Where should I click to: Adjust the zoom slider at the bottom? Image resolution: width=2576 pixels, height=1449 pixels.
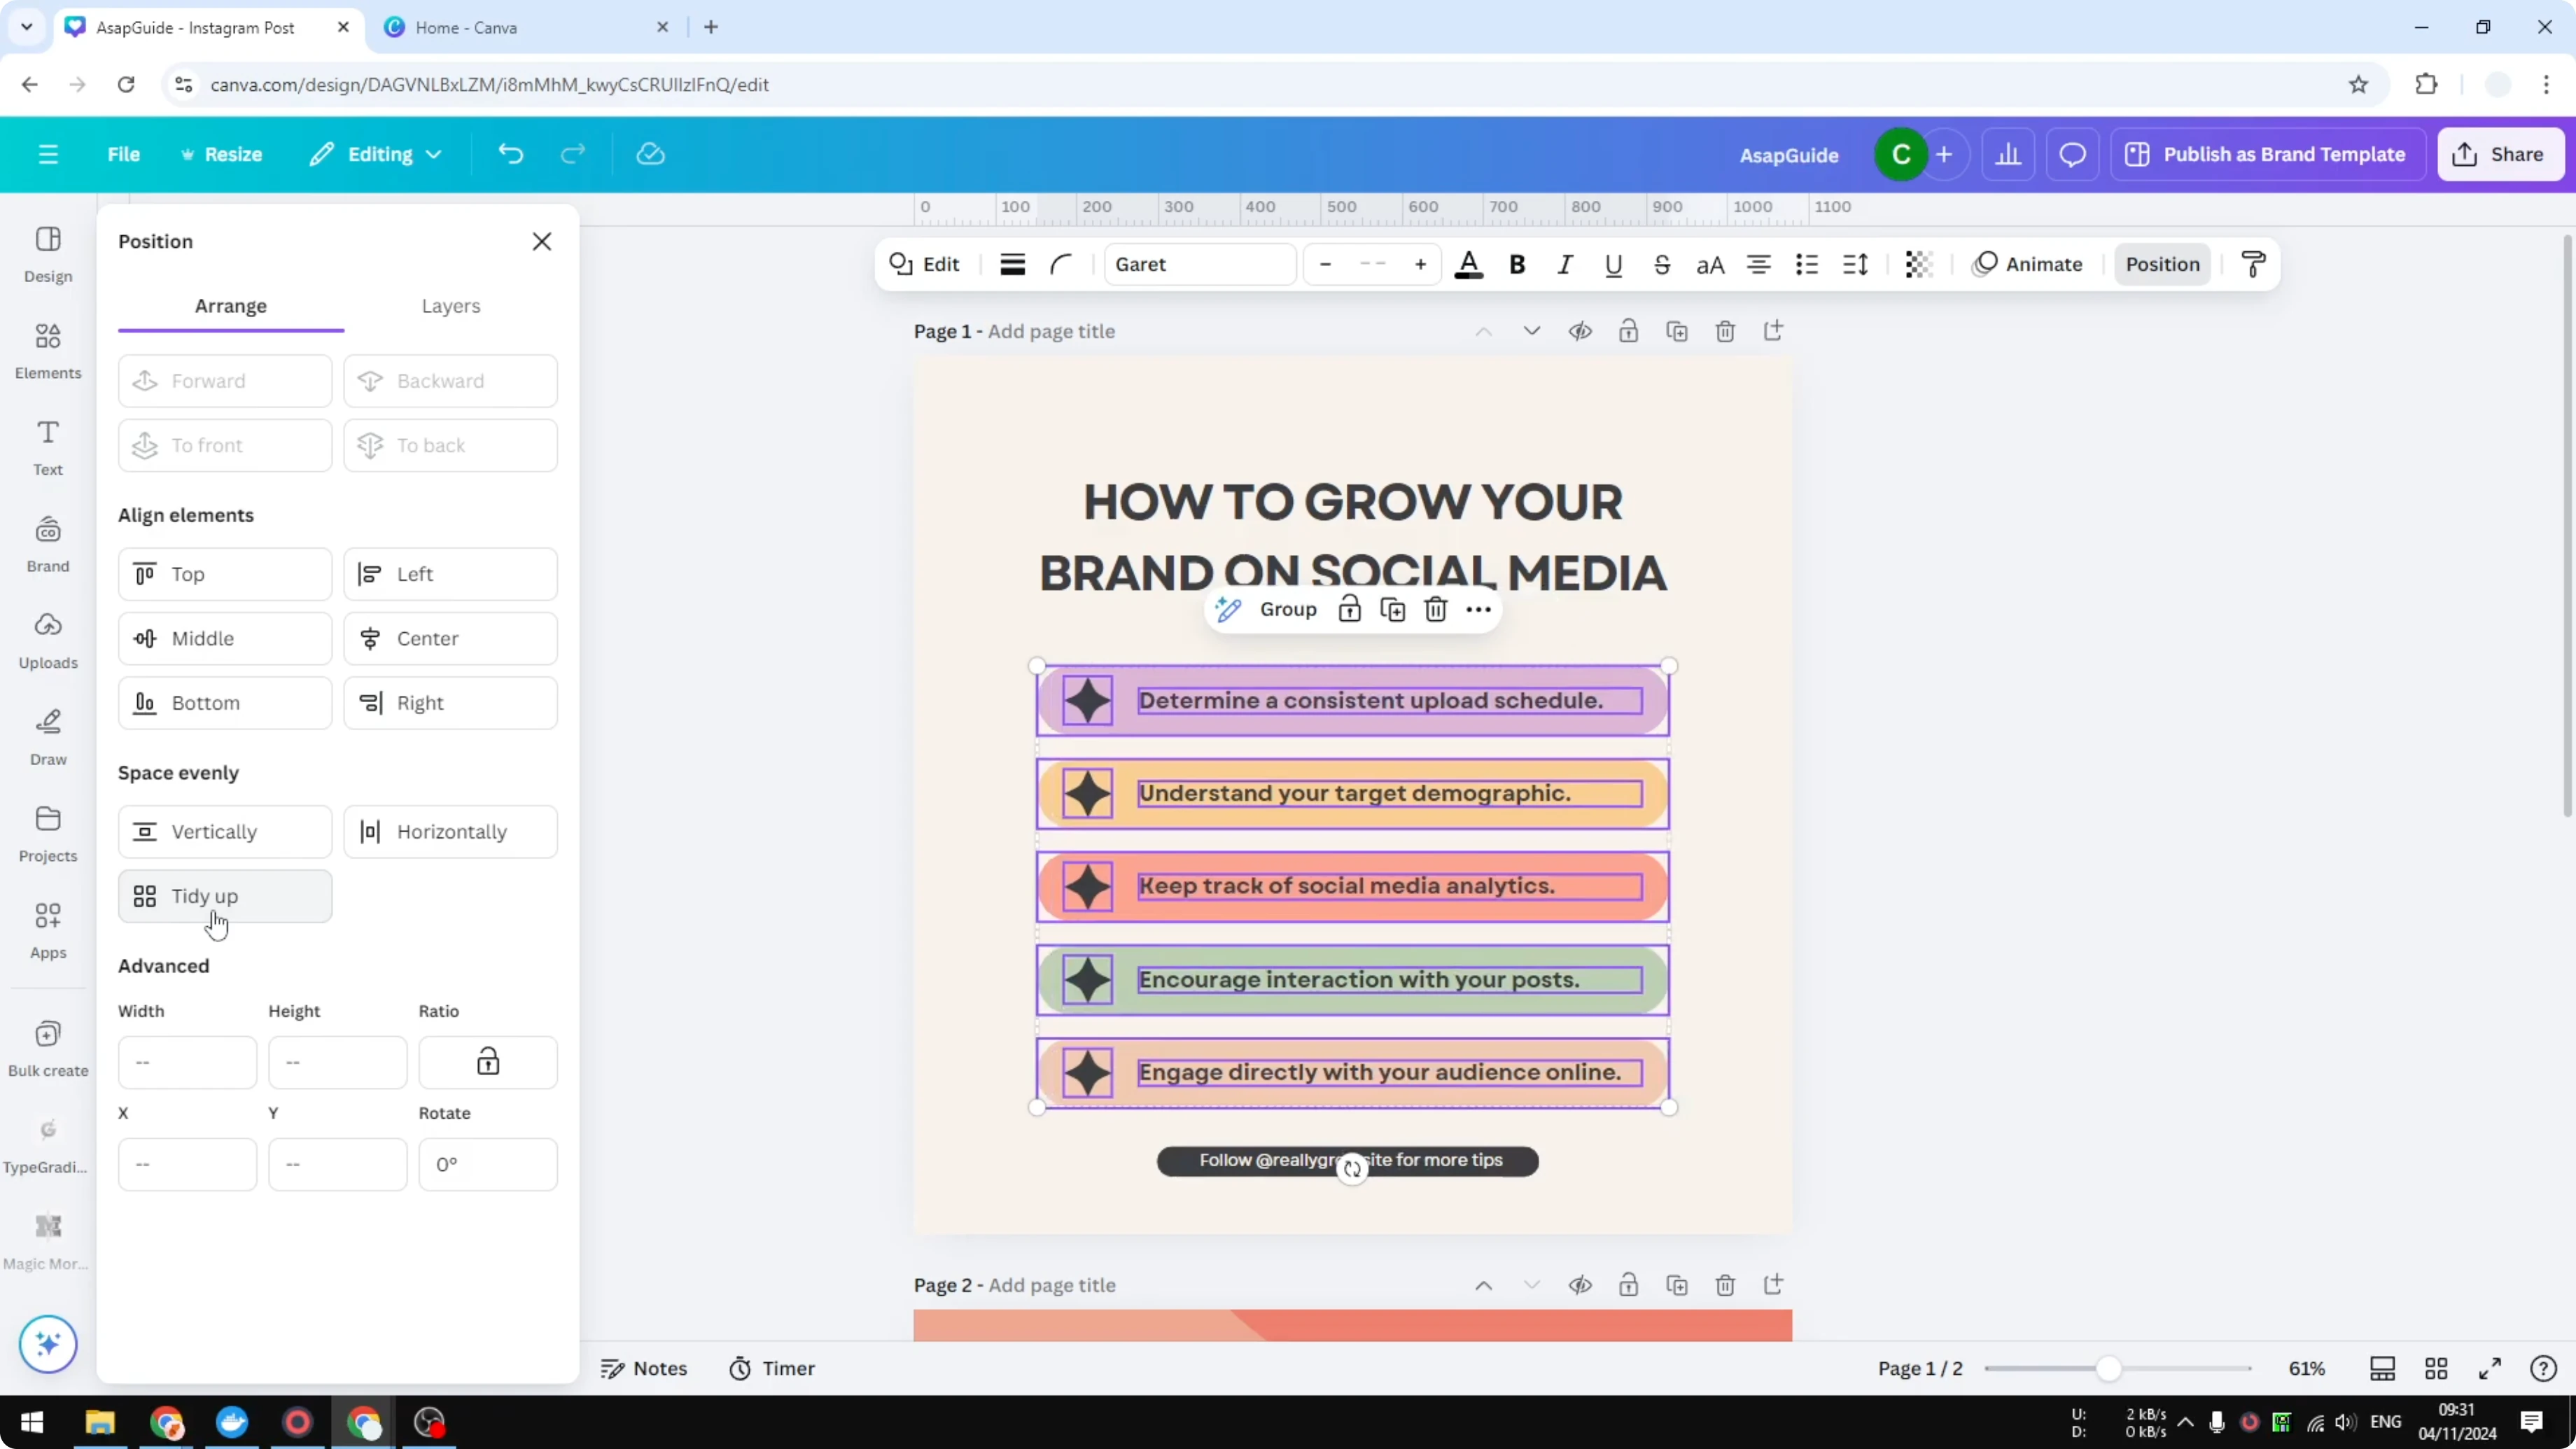[2110, 1368]
